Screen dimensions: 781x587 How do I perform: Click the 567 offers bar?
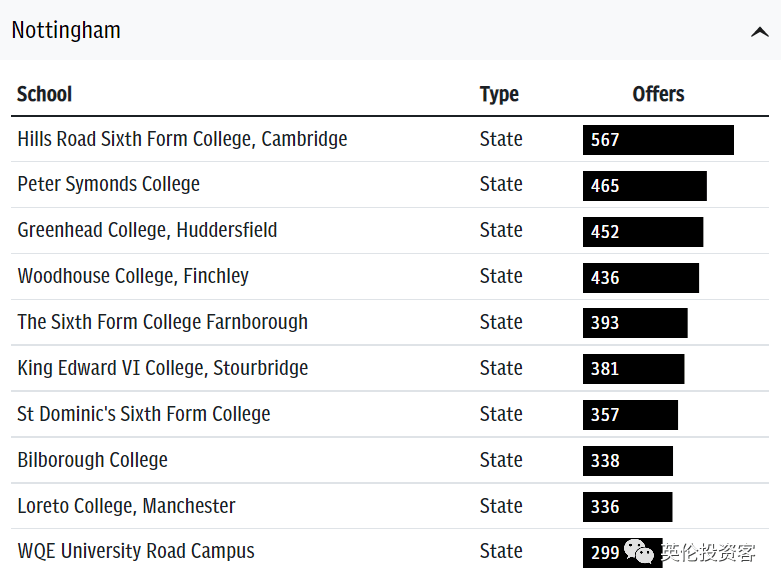[658, 140]
